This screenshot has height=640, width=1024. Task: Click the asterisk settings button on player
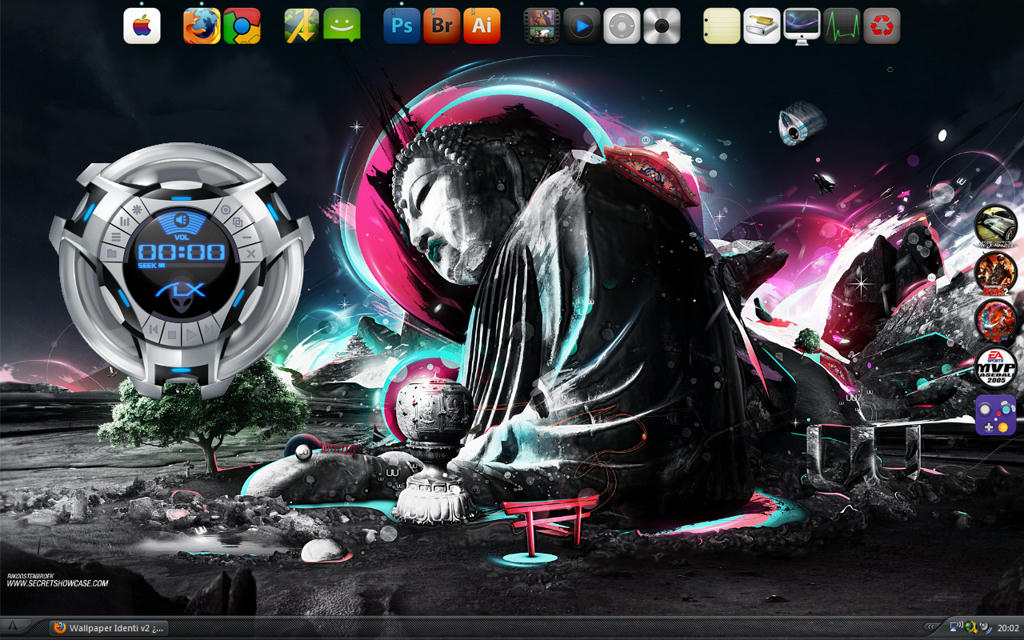137,210
